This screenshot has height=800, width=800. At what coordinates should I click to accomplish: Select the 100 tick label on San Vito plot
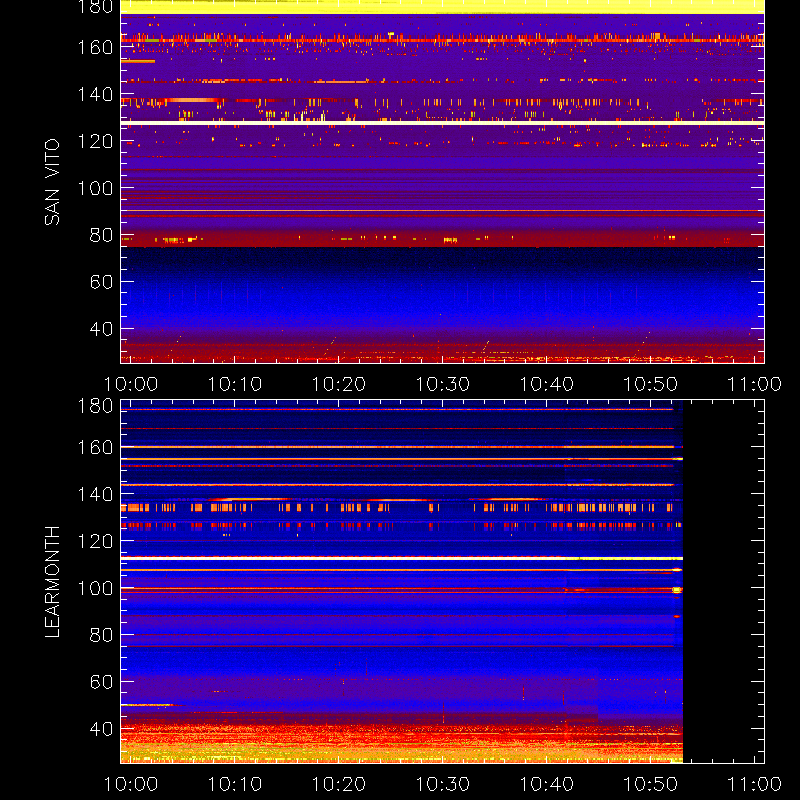point(95,188)
